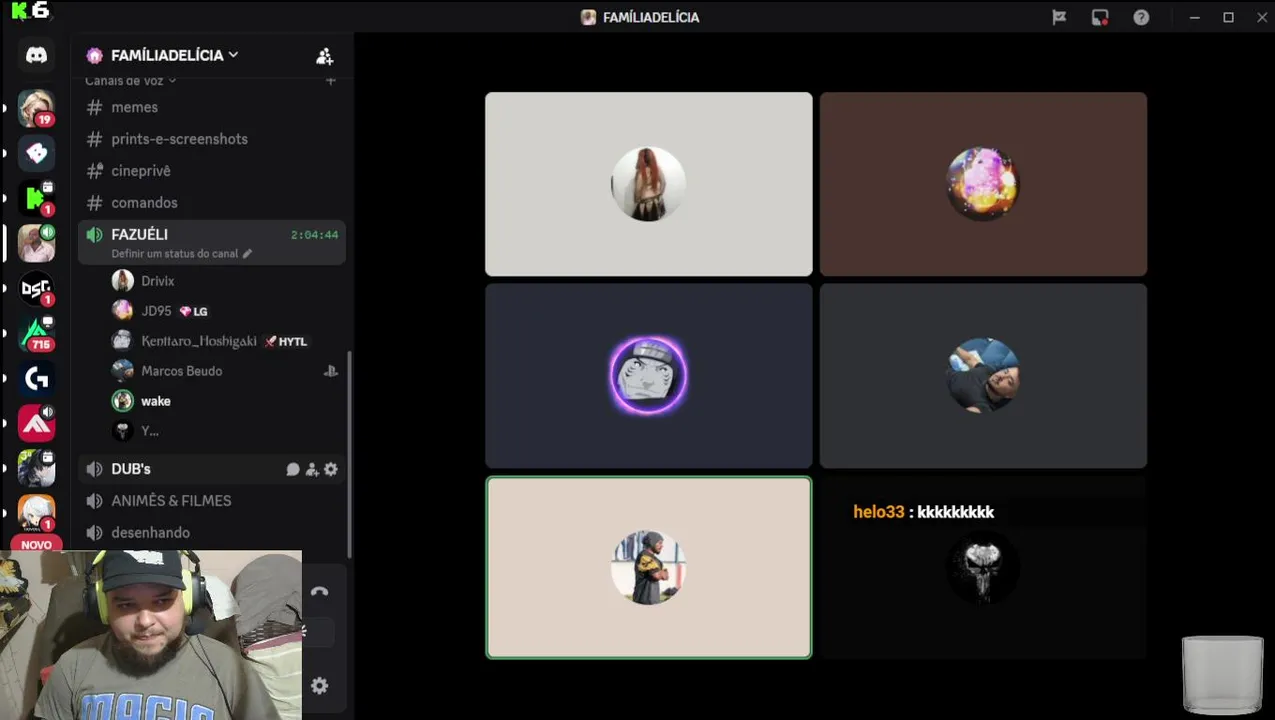Create an invite for the DUB's channel
The image size is (1275, 720).
click(312, 469)
